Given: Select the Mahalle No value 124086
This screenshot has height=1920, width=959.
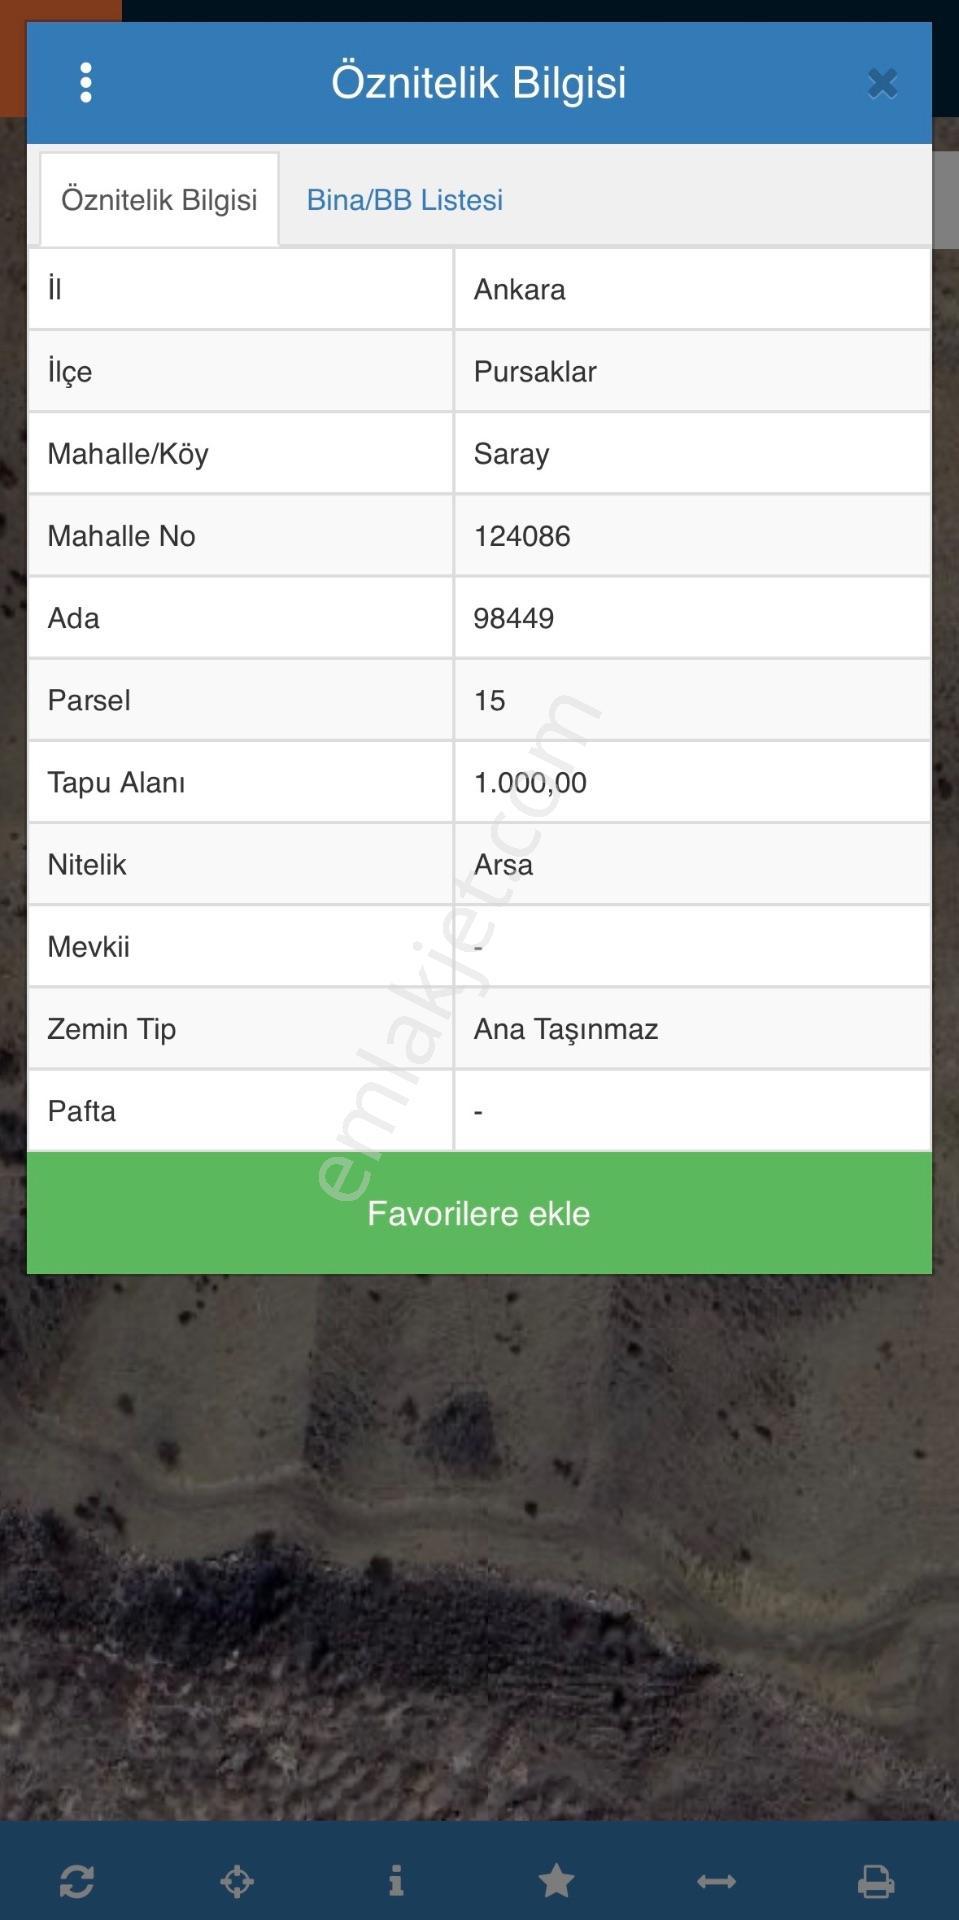Looking at the screenshot, I should pyautogui.click(x=522, y=536).
